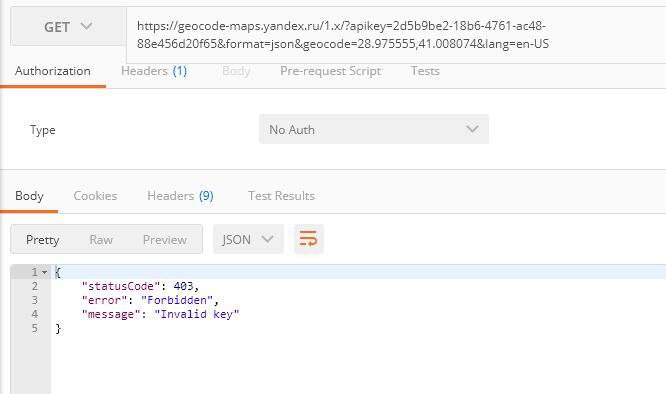Open the JSON format dropdown
This screenshot has height=394, width=666.
pos(248,239)
